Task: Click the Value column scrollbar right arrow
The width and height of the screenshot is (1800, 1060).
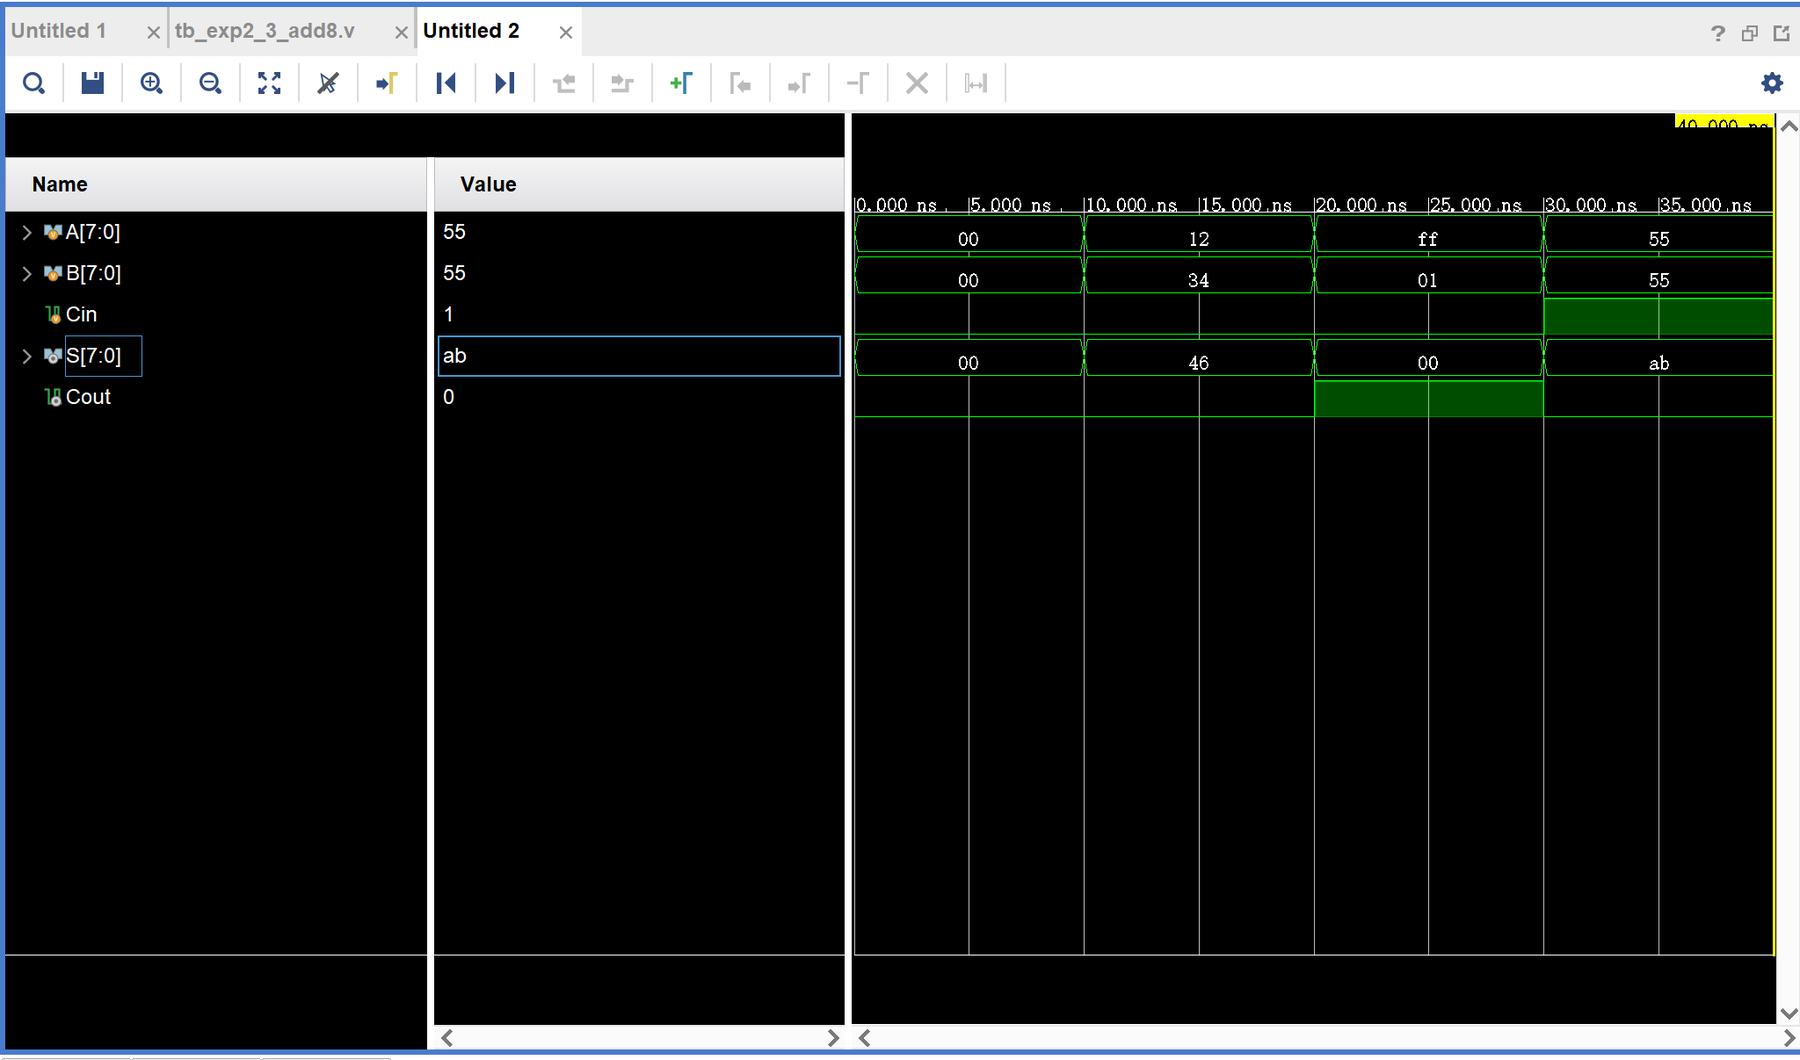Action: pyautogui.click(x=833, y=1038)
